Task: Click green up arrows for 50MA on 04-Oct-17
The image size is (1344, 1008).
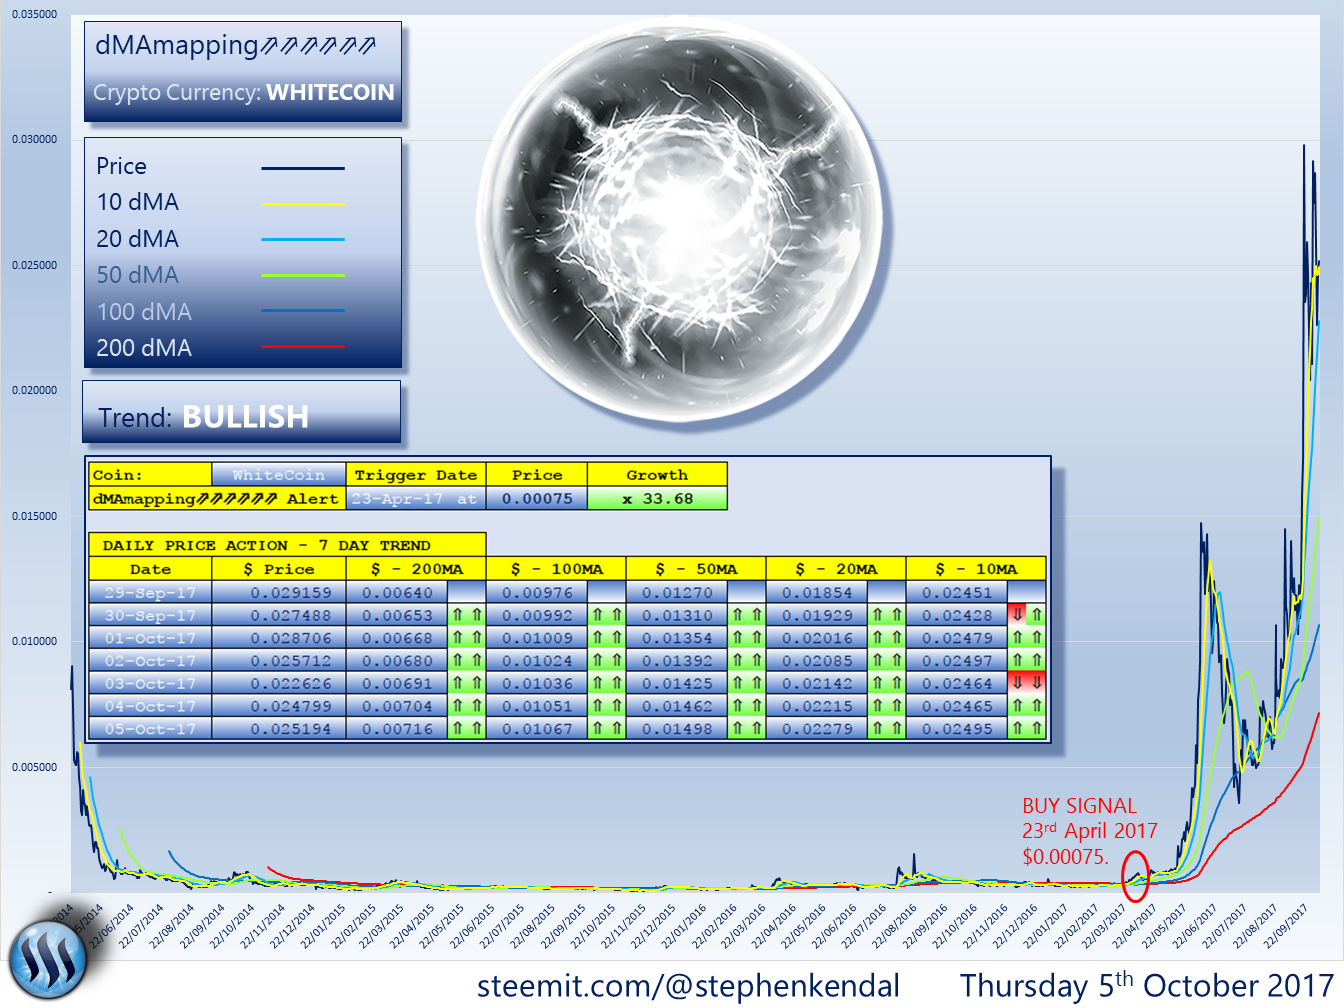Action: coord(747,706)
